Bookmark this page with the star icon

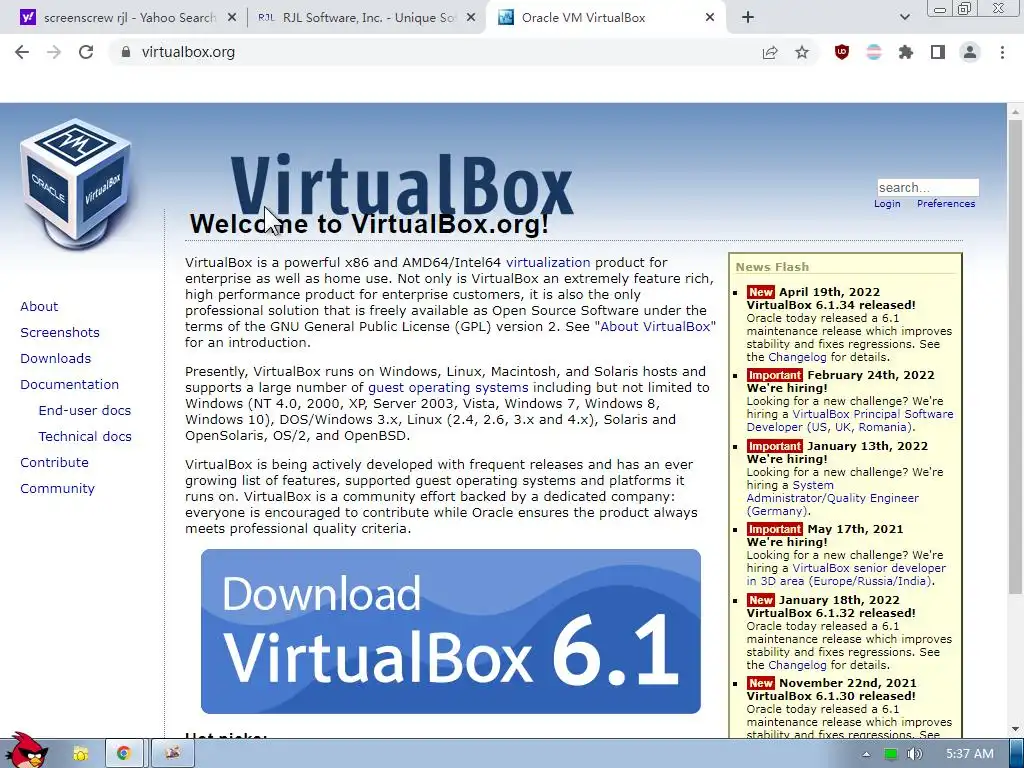[802, 52]
